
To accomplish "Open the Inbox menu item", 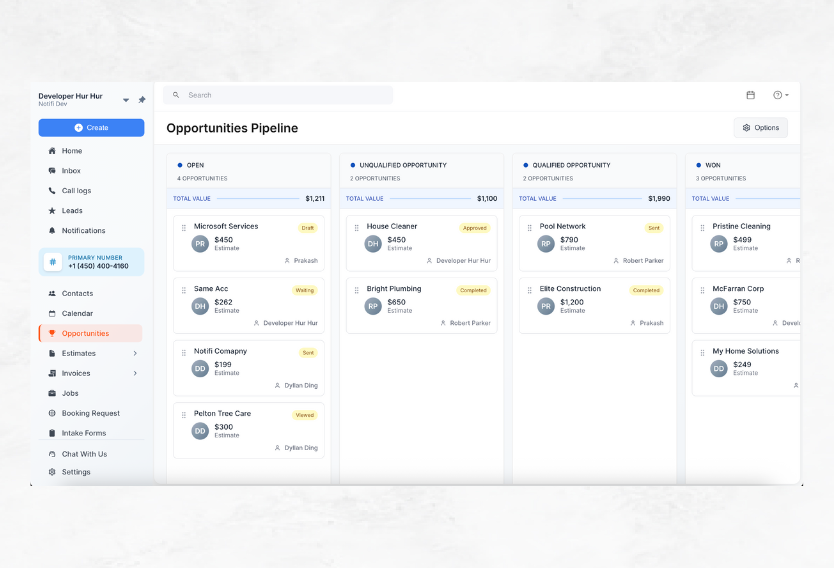I will pos(71,171).
